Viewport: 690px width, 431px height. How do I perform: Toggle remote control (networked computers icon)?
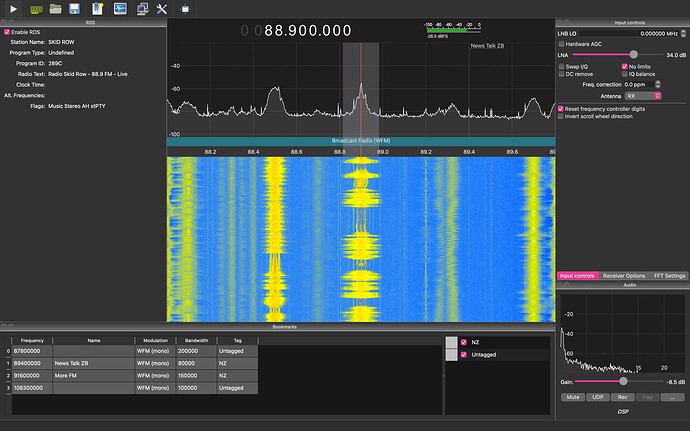(142, 9)
